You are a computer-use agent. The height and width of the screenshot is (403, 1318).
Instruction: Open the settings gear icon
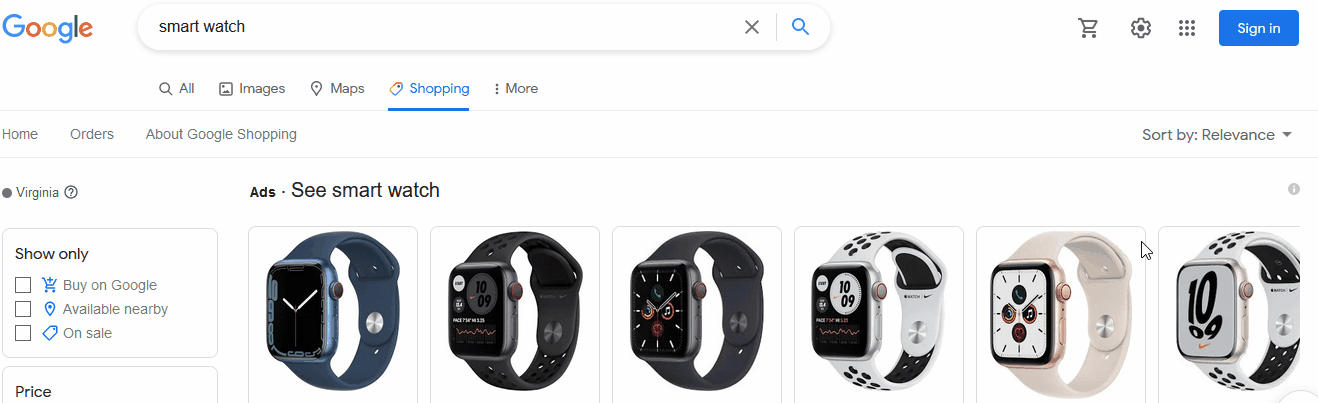coord(1141,28)
